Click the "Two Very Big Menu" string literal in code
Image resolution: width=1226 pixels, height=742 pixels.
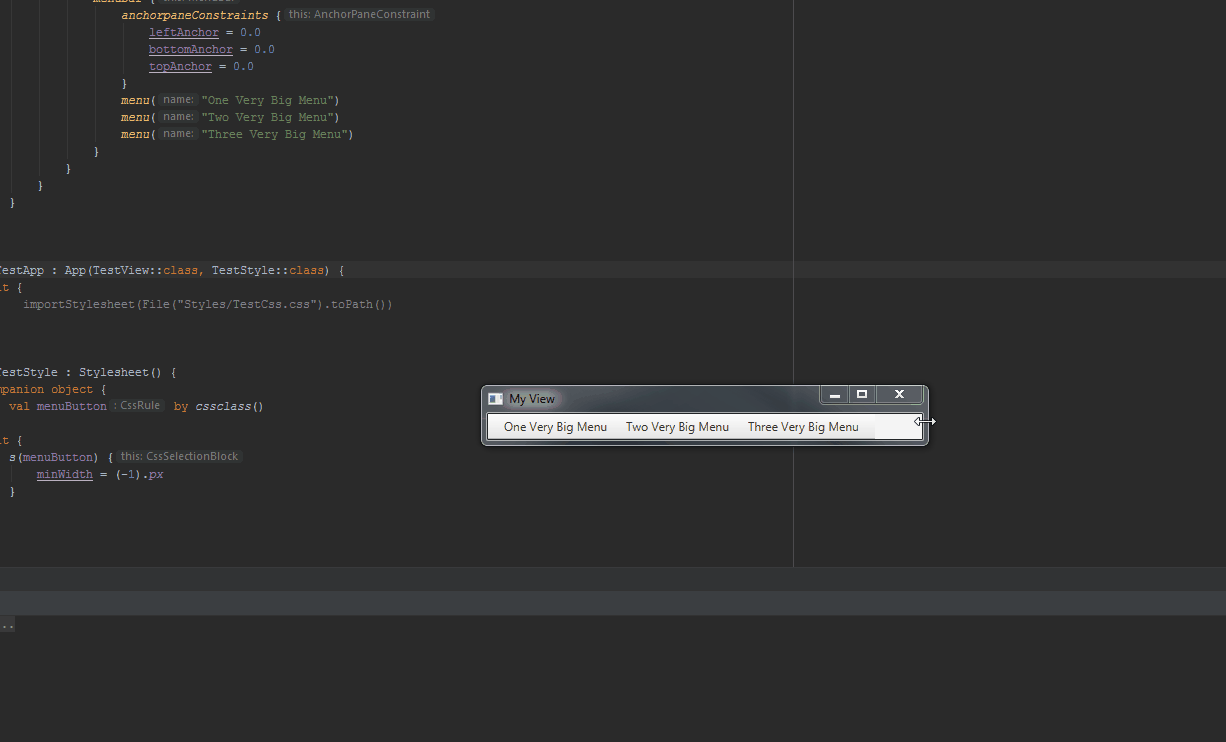click(267, 117)
